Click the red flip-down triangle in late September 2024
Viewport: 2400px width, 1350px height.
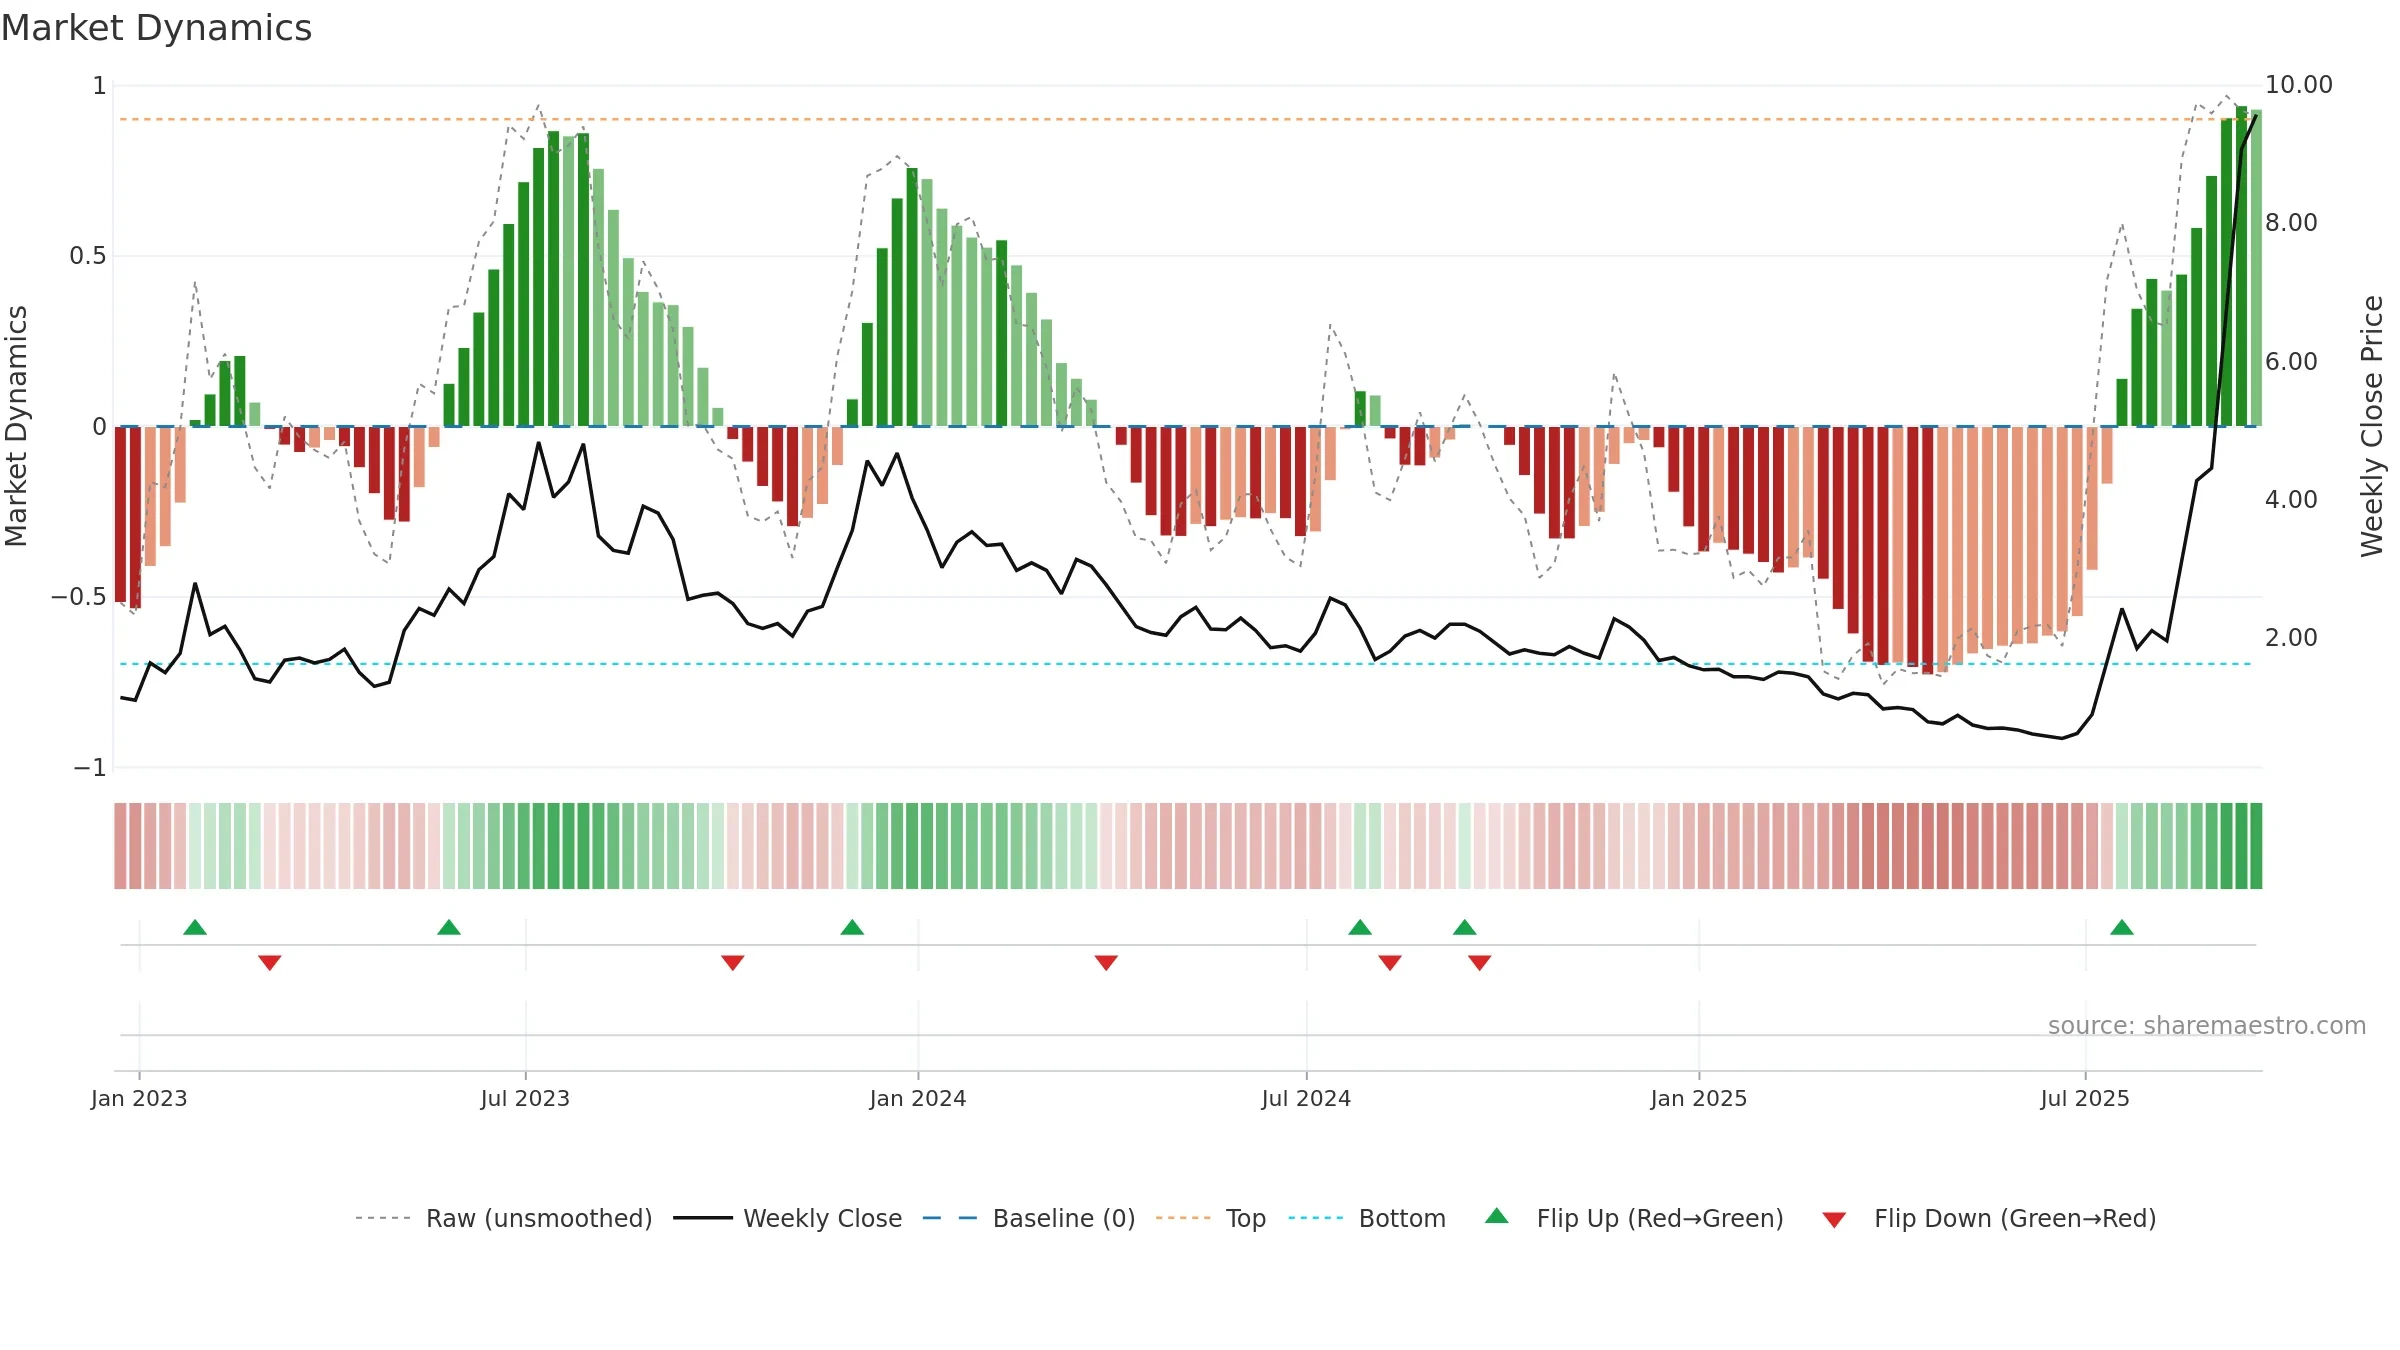(x=1480, y=963)
